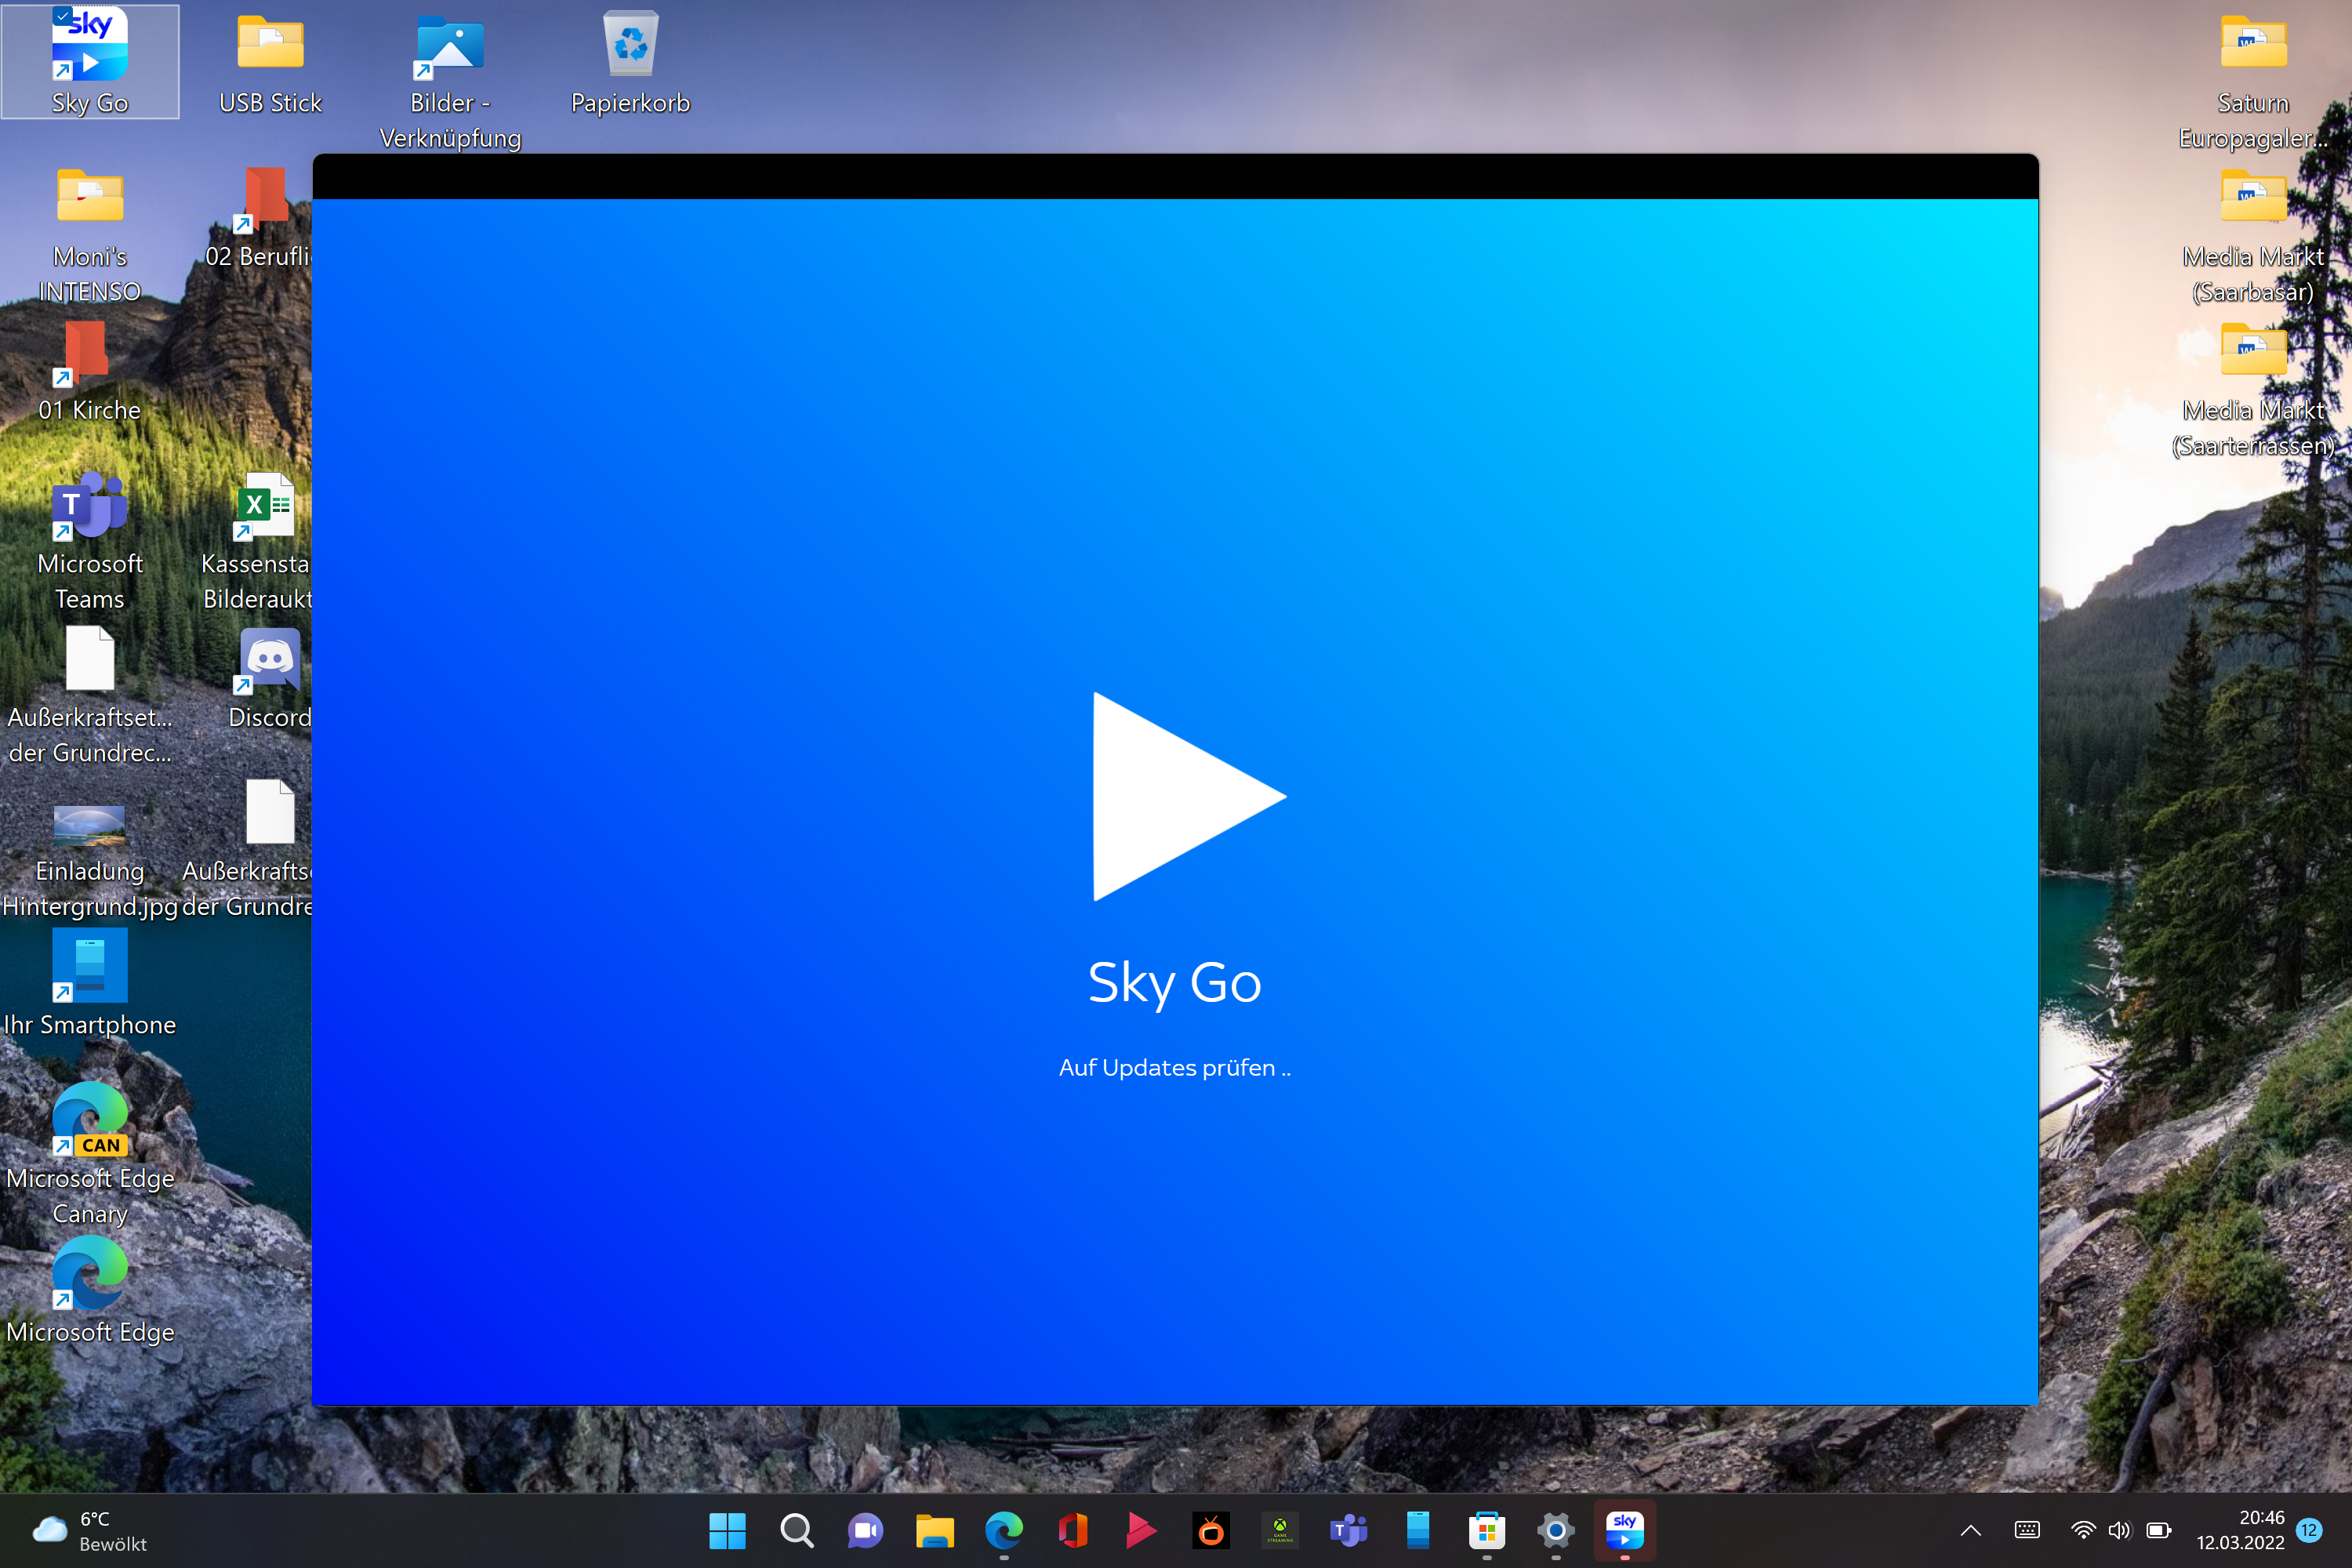The width and height of the screenshot is (2352, 1568).
Task: Open the clock and date flyout
Action: pos(2240,1530)
